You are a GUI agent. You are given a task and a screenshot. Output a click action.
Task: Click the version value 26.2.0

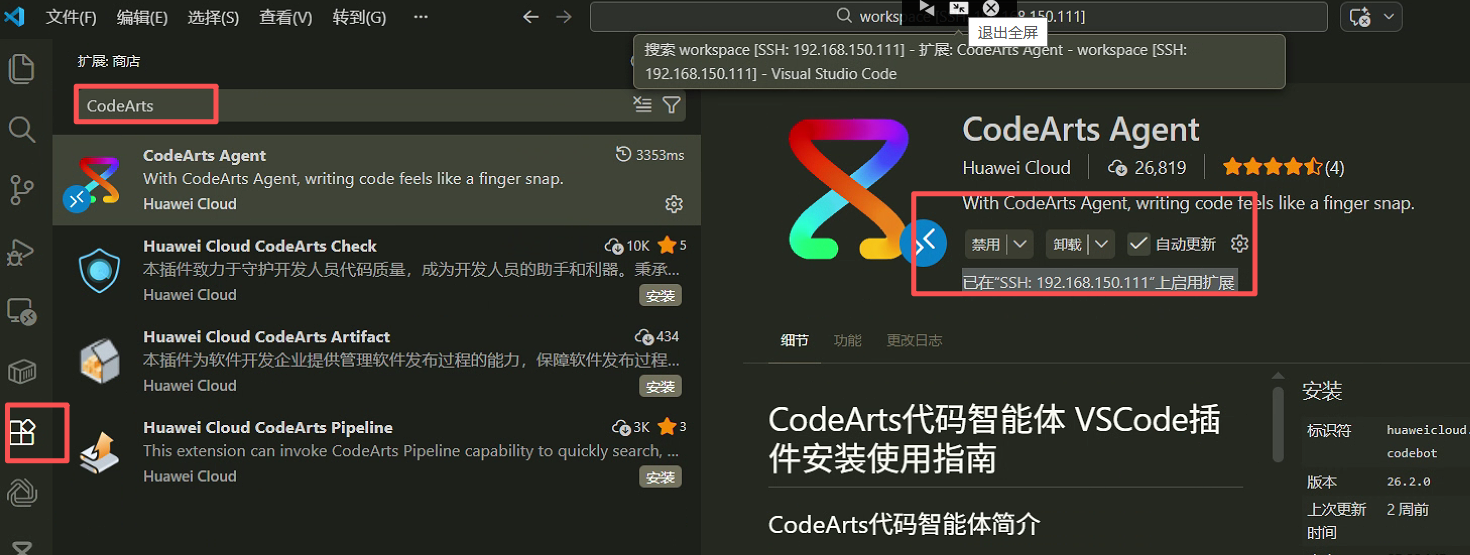tap(1409, 482)
